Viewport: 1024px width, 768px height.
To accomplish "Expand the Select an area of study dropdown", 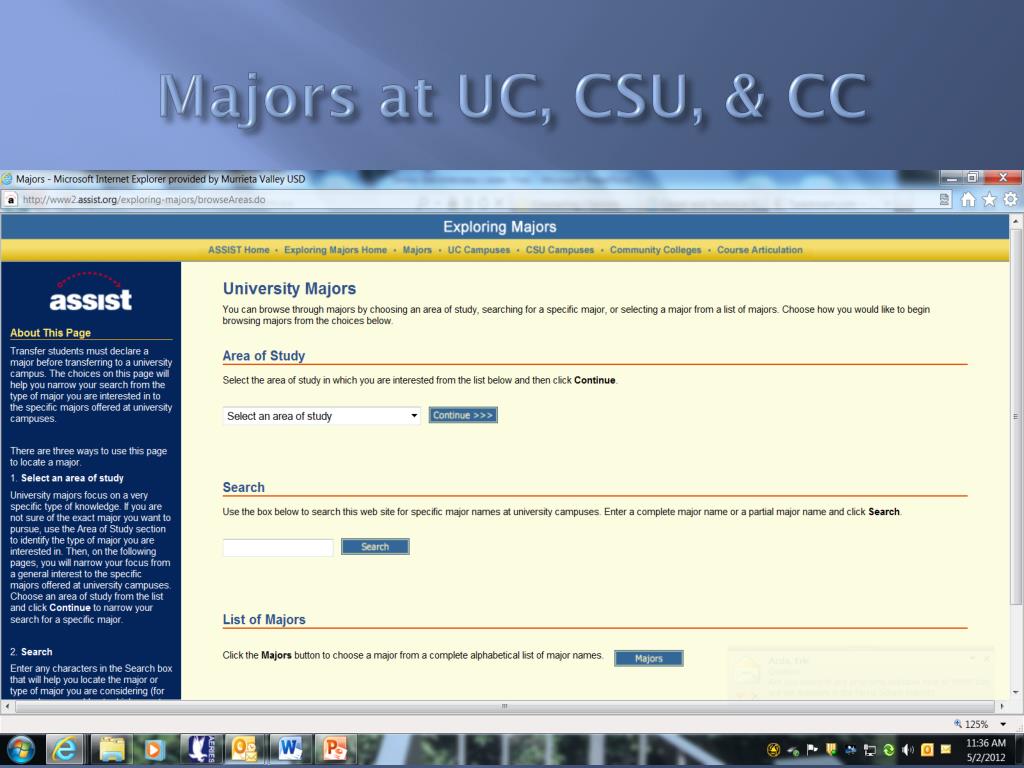I will tap(322, 416).
